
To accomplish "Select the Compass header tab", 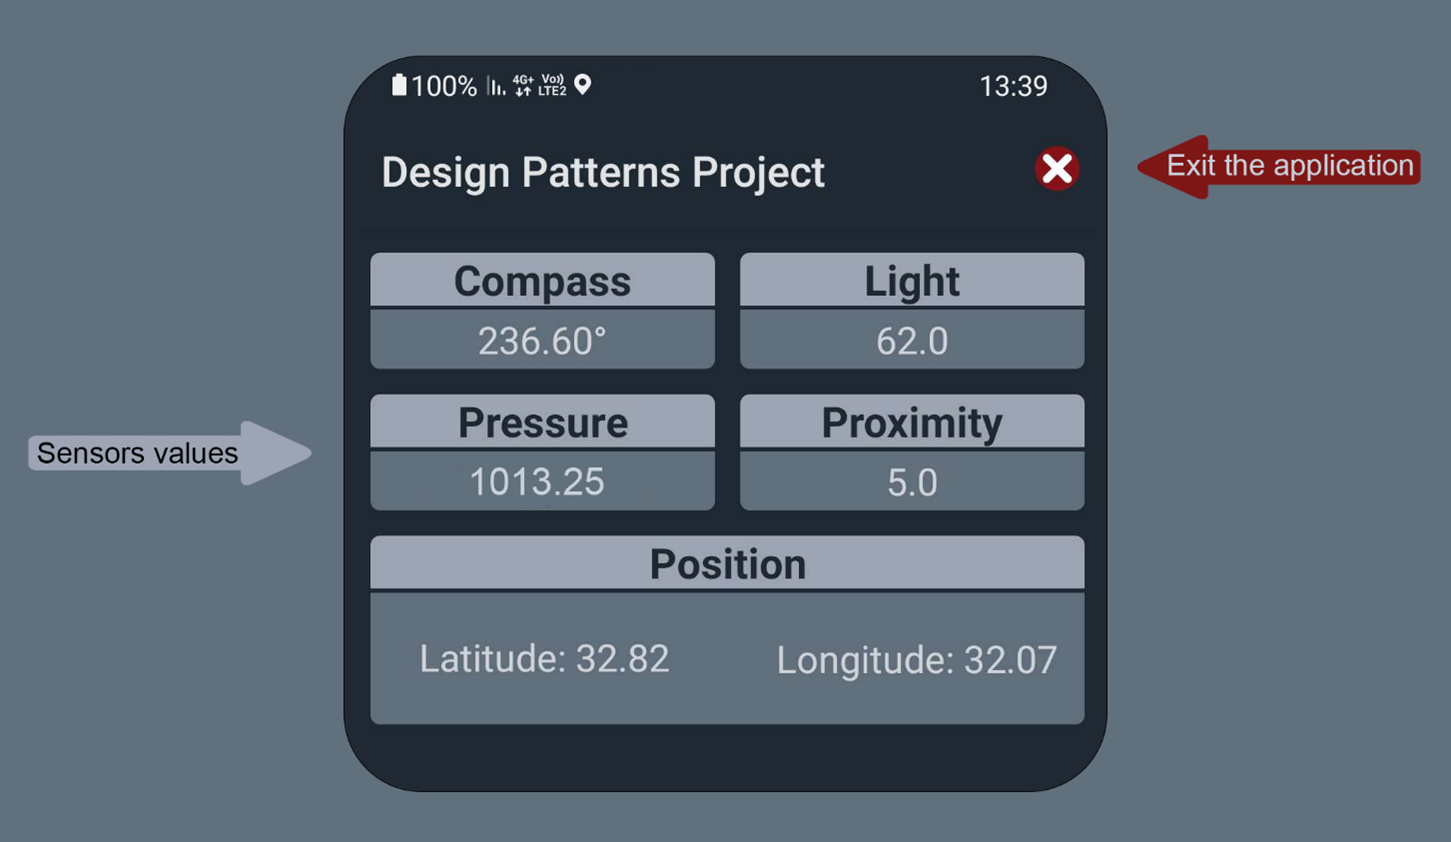I will point(543,281).
